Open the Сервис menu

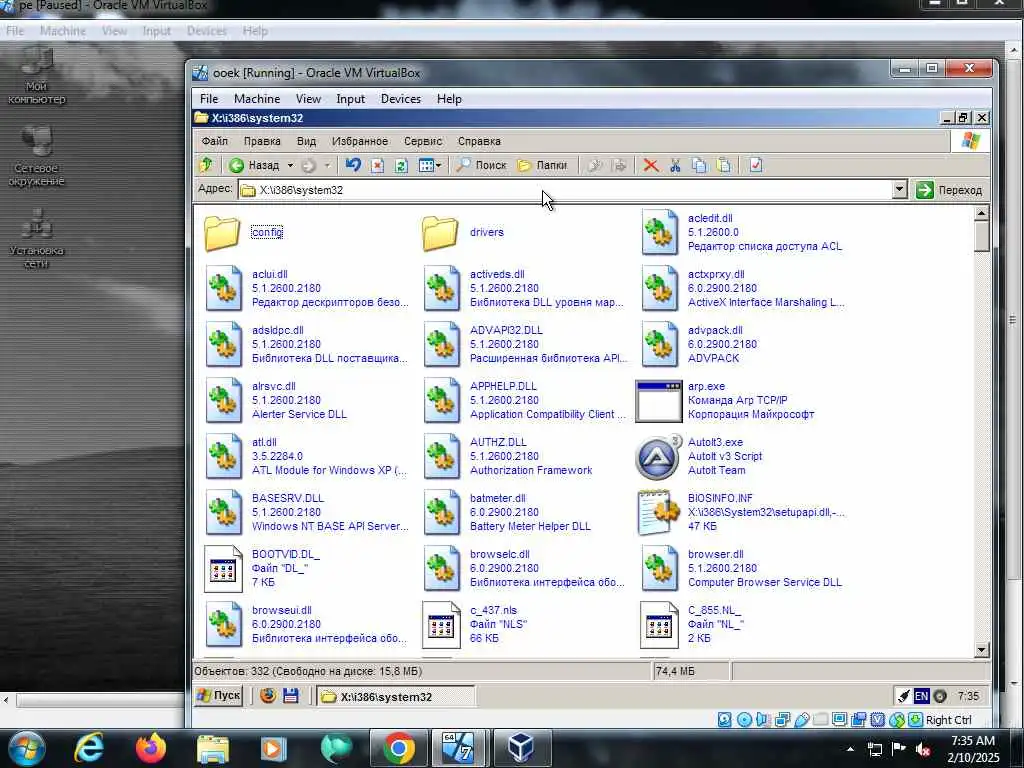pos(423,141)
